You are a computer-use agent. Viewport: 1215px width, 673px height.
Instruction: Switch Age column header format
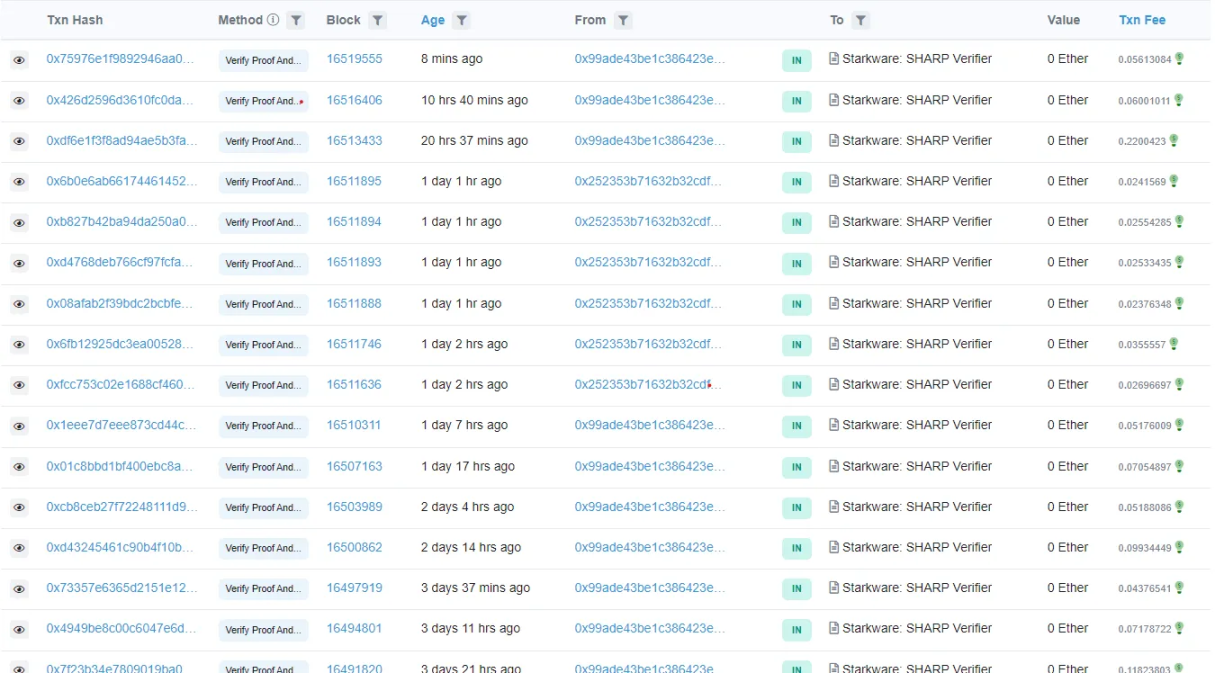click(433, 20)
